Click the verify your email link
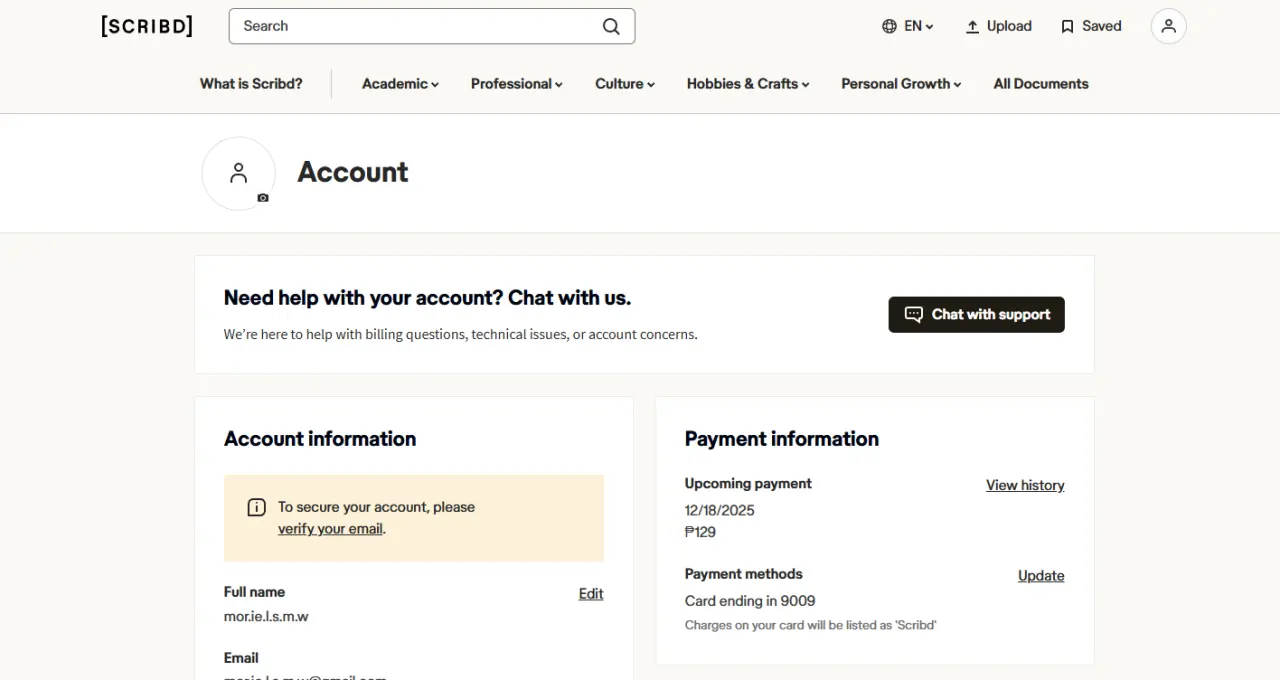The width and height of the screenshot is (1280, 680). pyautogui.click(x=330, y=529)
